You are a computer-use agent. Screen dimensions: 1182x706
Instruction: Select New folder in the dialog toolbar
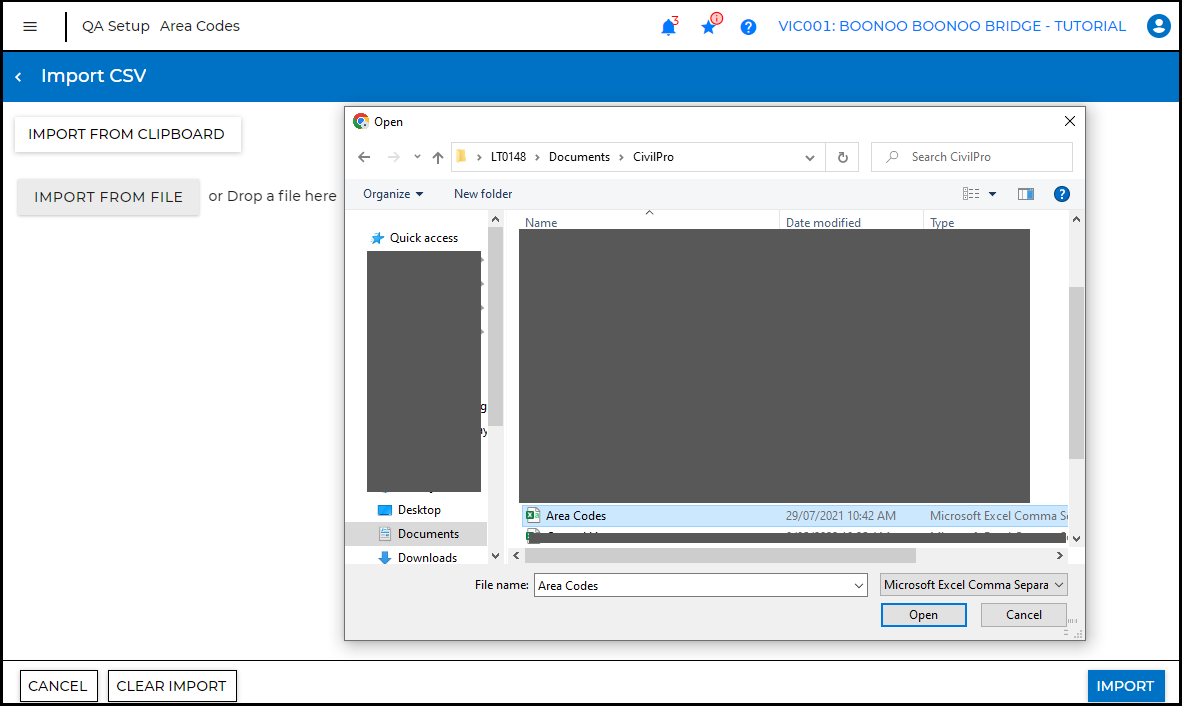[x=483, y=193]
